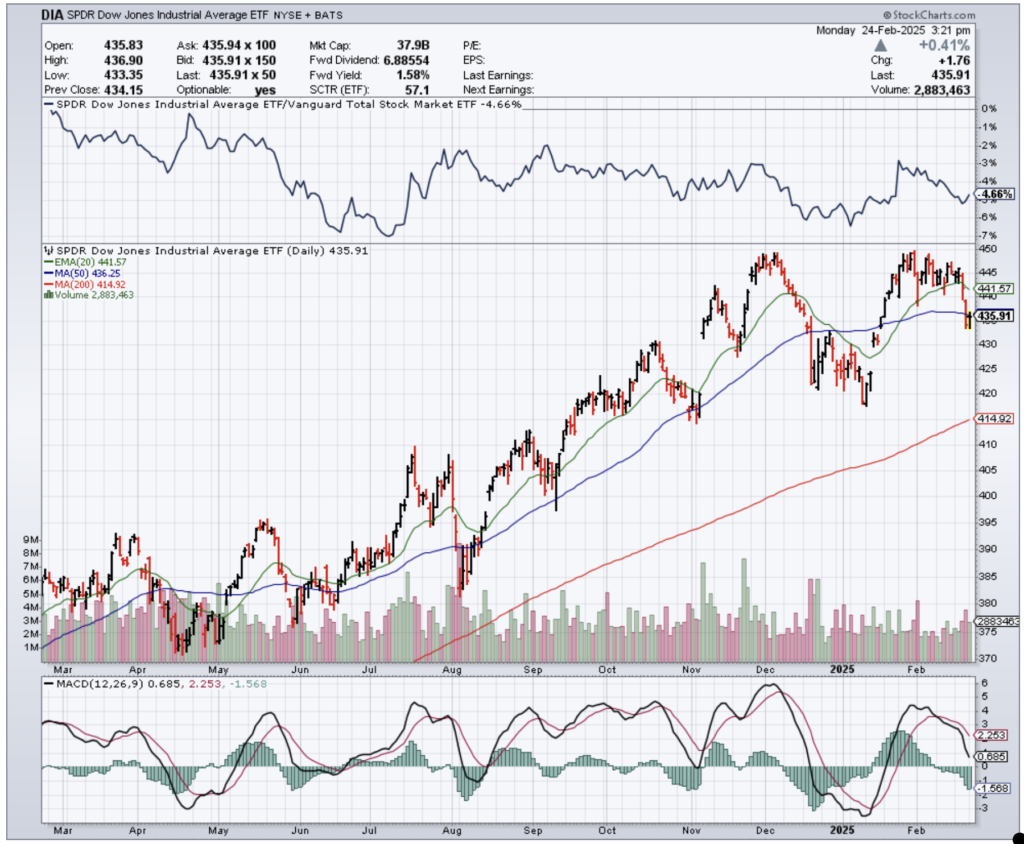Click the MA(50) 436.25 legend entry
Image resolution: width=1024 pixels, height=844 pixels.
pos(82,273)
